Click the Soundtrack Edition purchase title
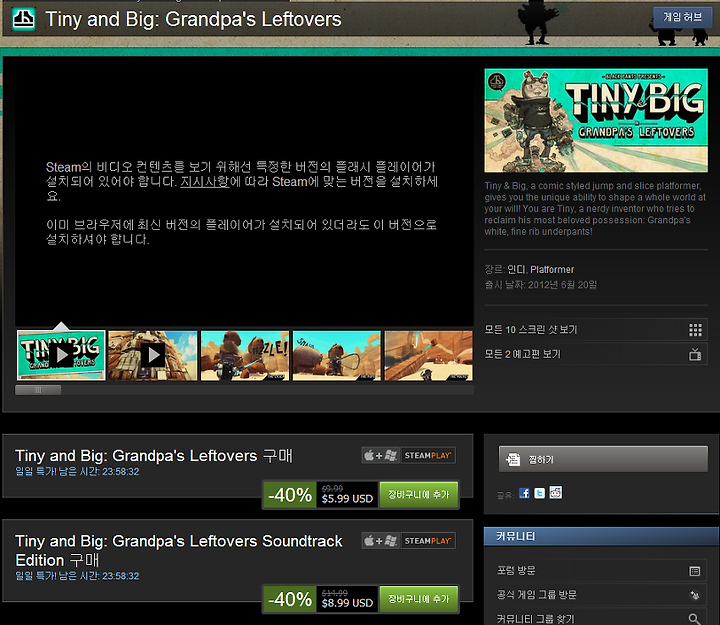This screenshot has height=625, width=720. coord(179,551)
